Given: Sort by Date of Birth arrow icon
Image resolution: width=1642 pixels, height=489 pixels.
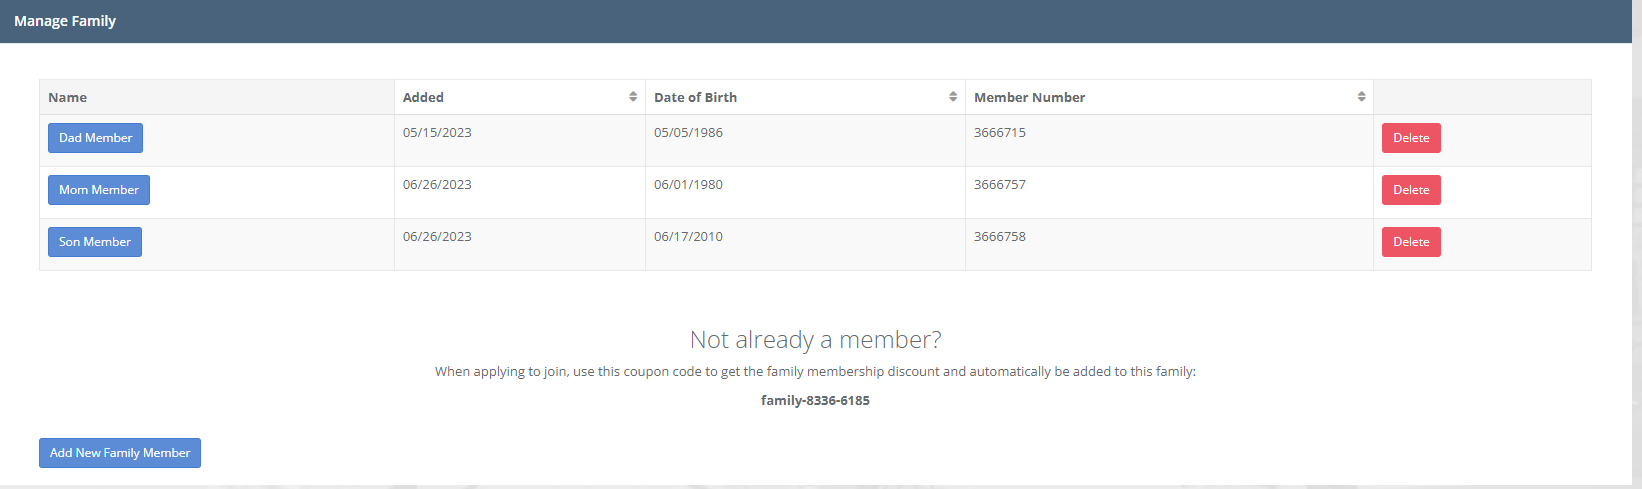Looking at the screenshot, I should [953, 97].
